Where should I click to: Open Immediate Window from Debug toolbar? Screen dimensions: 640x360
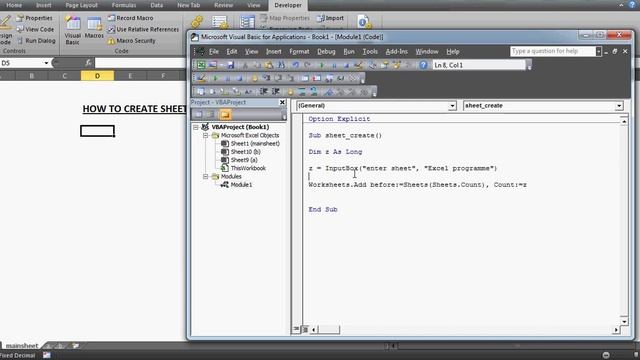coord(317,78)
